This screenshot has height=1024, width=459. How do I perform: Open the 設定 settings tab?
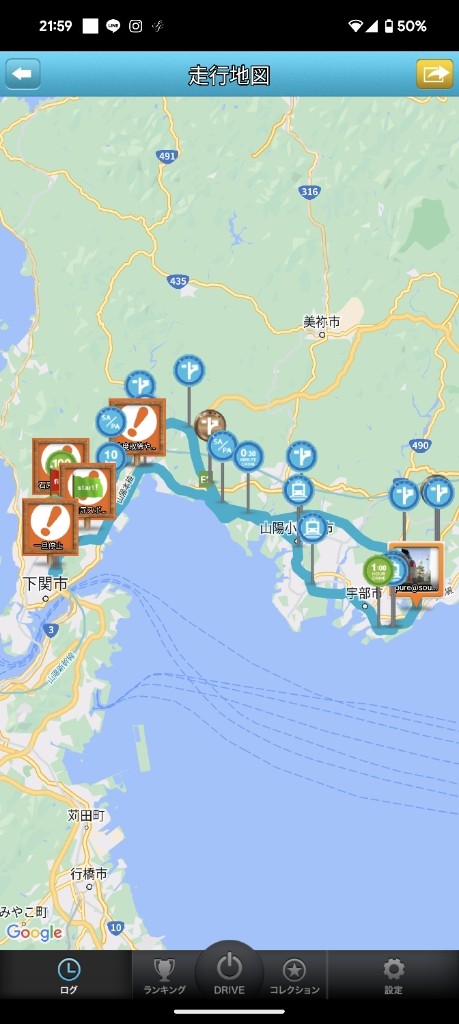(393, 977)
